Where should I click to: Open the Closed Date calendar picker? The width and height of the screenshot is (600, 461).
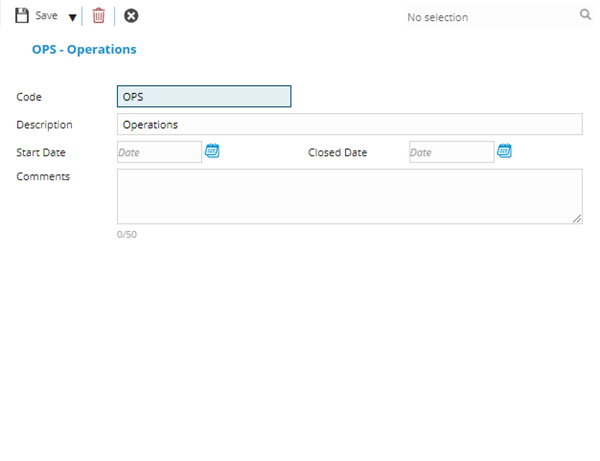[504, 152]
